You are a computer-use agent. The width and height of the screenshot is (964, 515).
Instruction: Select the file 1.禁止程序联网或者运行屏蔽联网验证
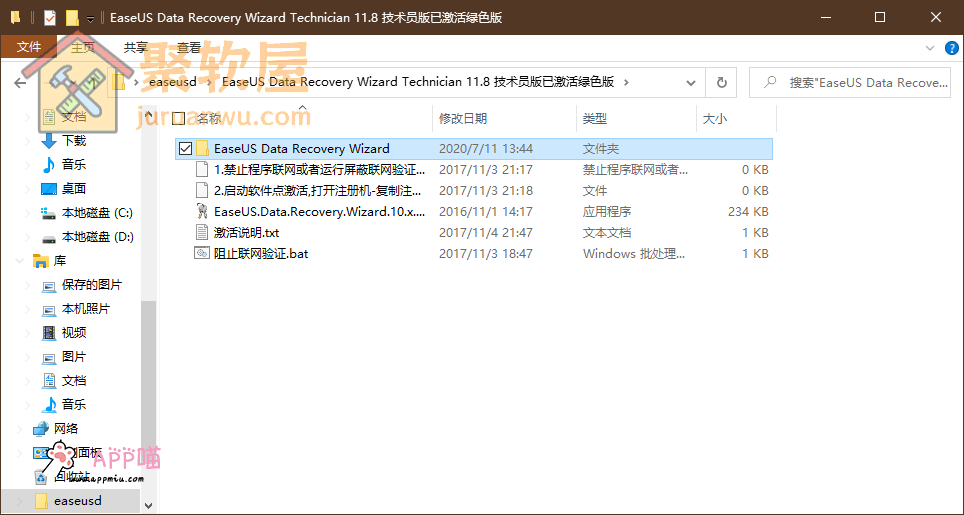tap(319, 170)
